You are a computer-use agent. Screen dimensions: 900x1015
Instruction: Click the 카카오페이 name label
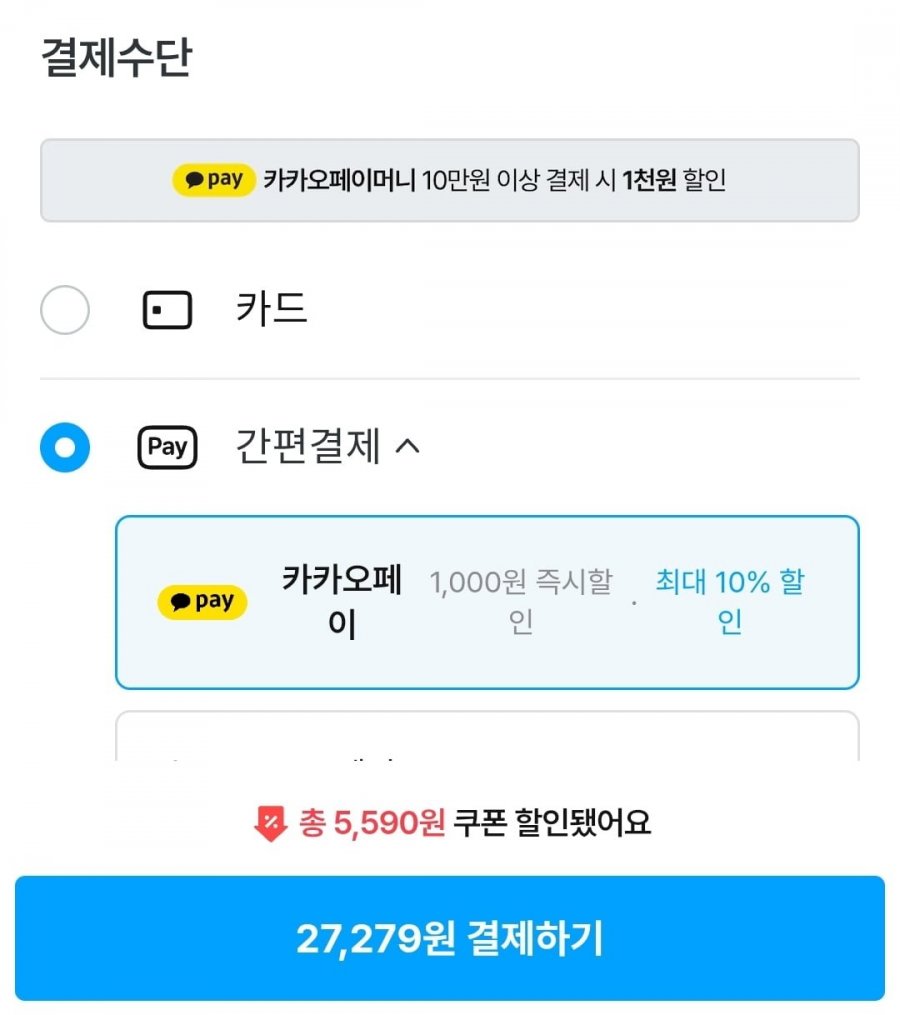[343, 601]
